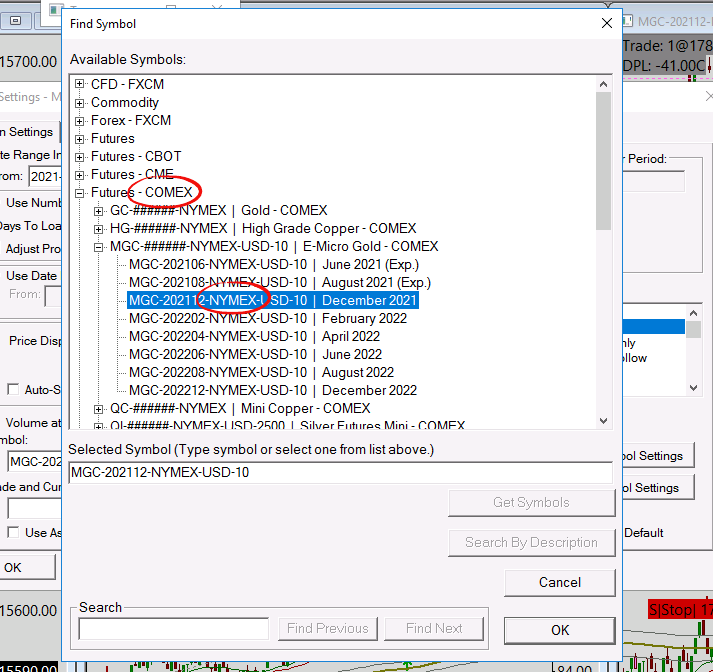Image resolution: width=713 pixels, height=672 pixels.
Task: Expand the Commodity tree node
Action: (80, 103)
